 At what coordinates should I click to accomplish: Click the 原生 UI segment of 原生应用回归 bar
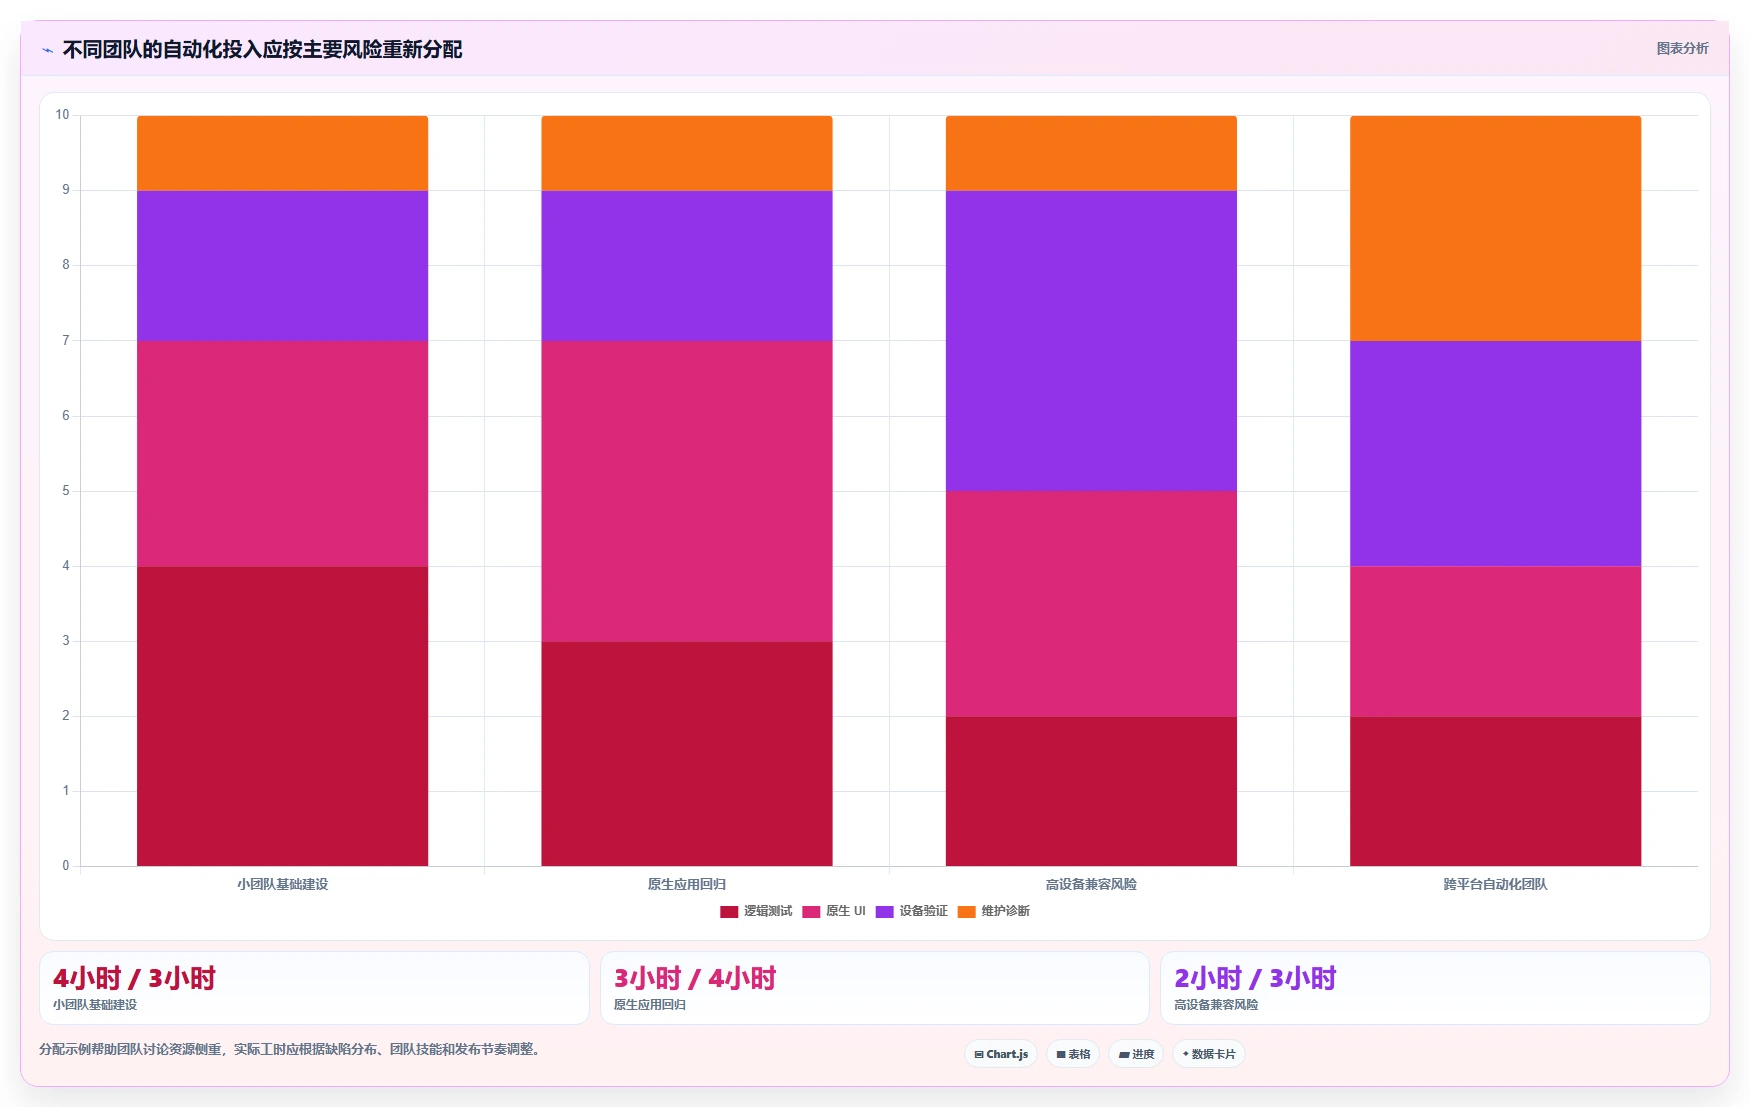[x=687, y=491]
